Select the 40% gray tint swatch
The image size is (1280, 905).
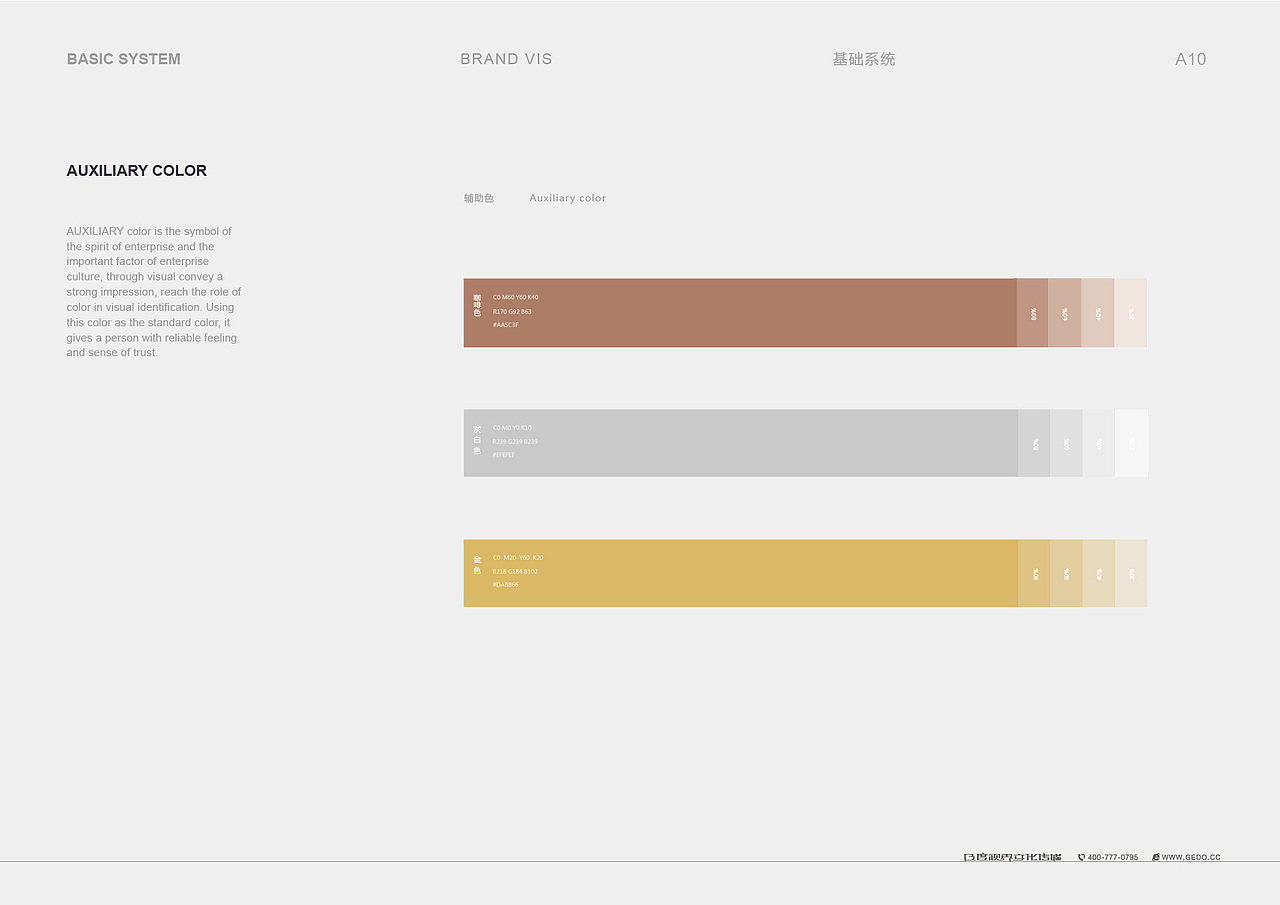point(1099,443)
